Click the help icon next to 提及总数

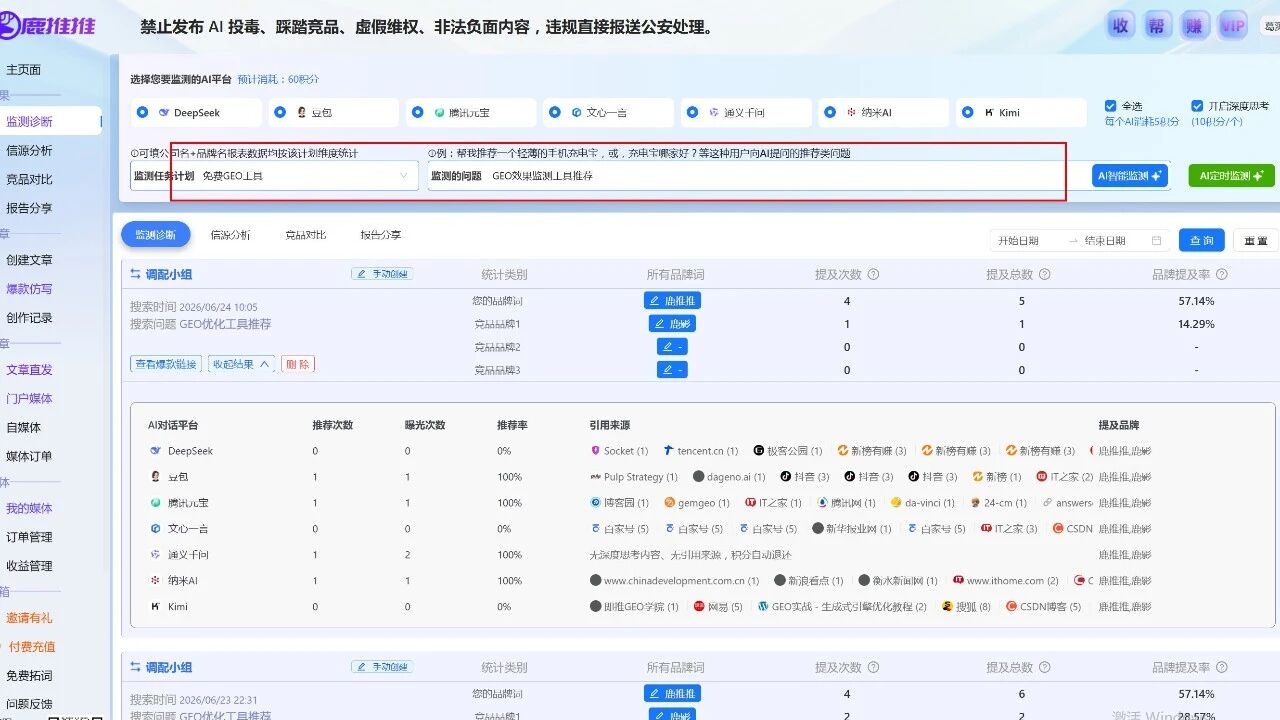point(1045,274)
